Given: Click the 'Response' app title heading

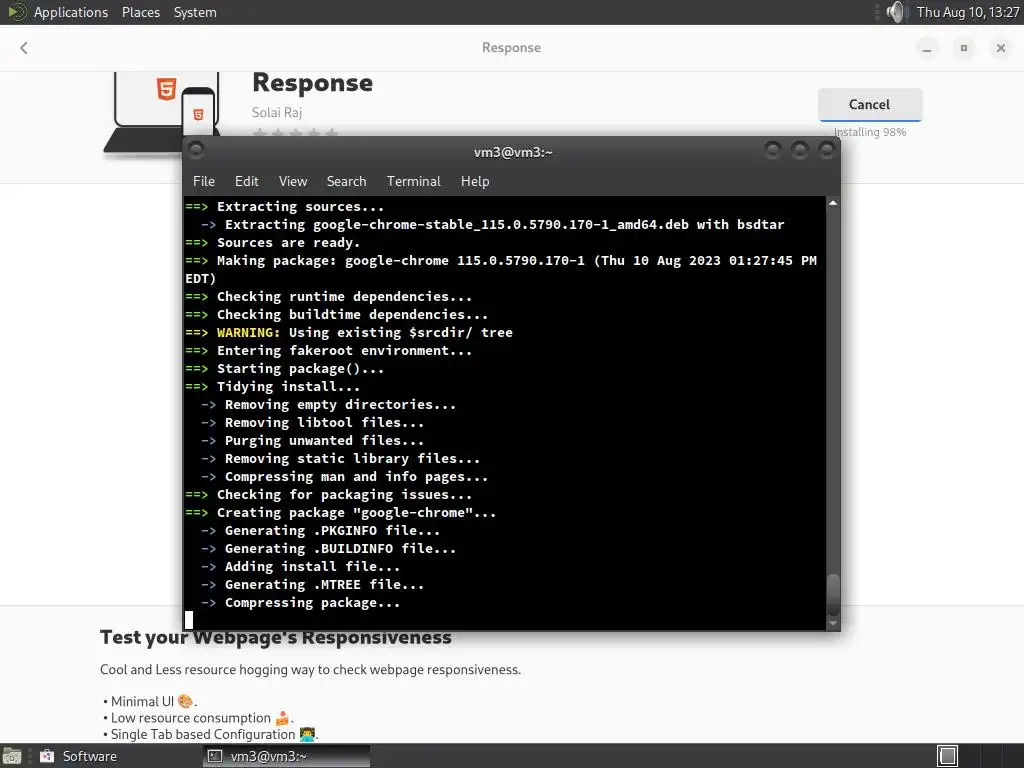Looking at the screenshot, I should (312, 83).
